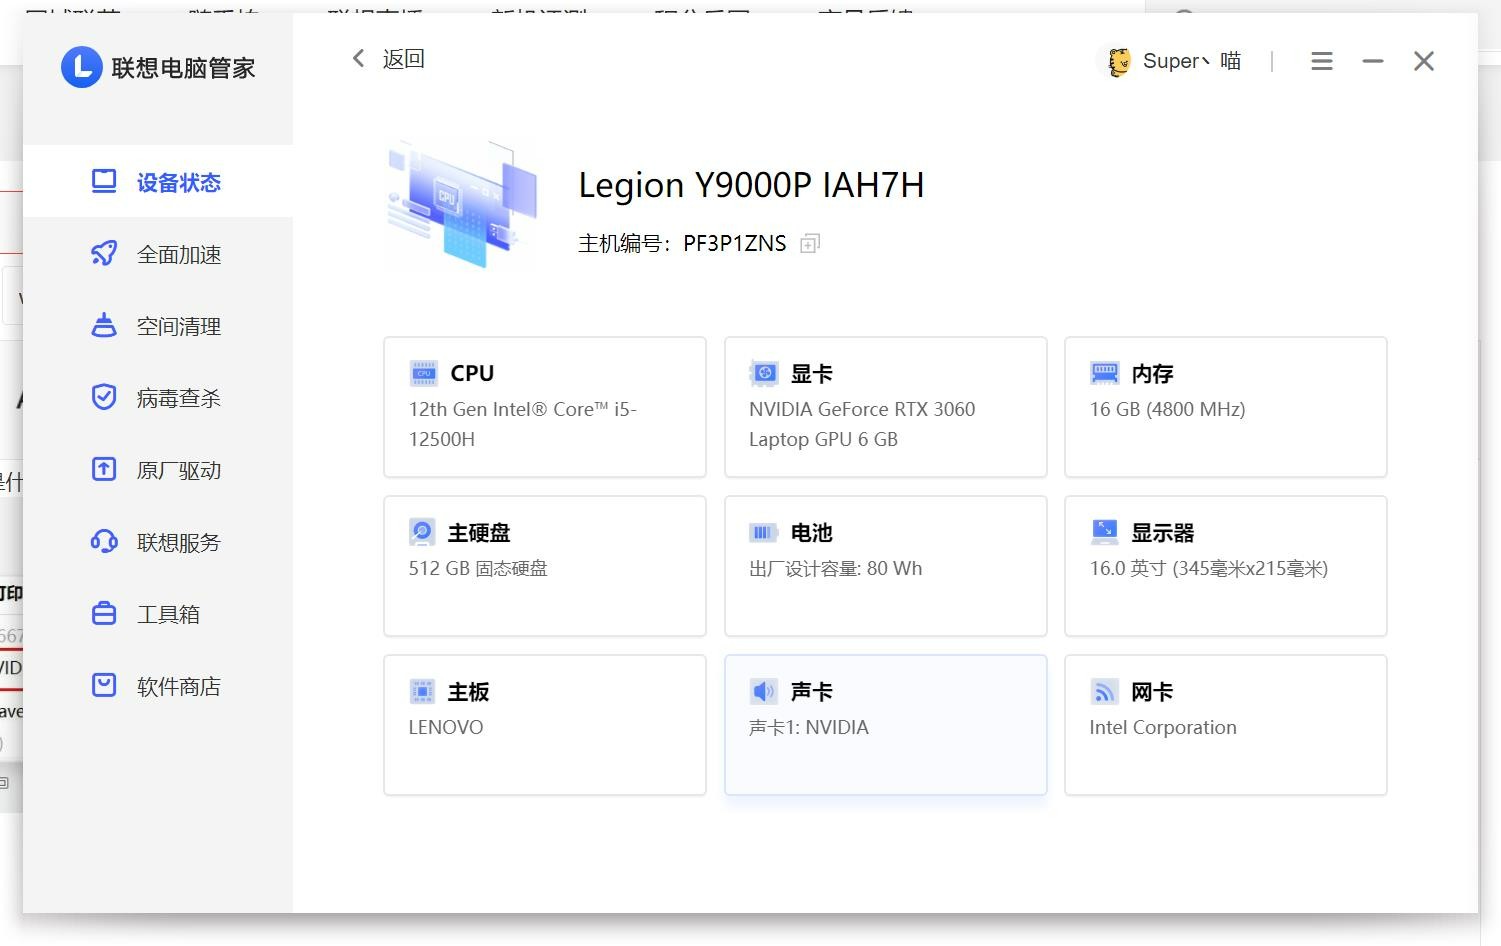Minimize the Lenovo PC Manager window
Viewport: 1501px width, 946px height.
[x=1373, y=61]
